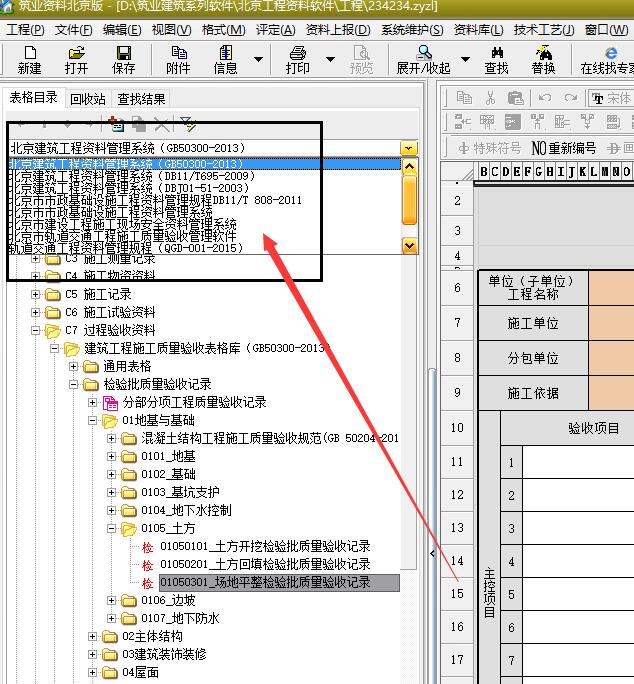Screen dimensions: 634x684
Task: Expand the C5 施工记录 folder node
Action: (37, 294)
